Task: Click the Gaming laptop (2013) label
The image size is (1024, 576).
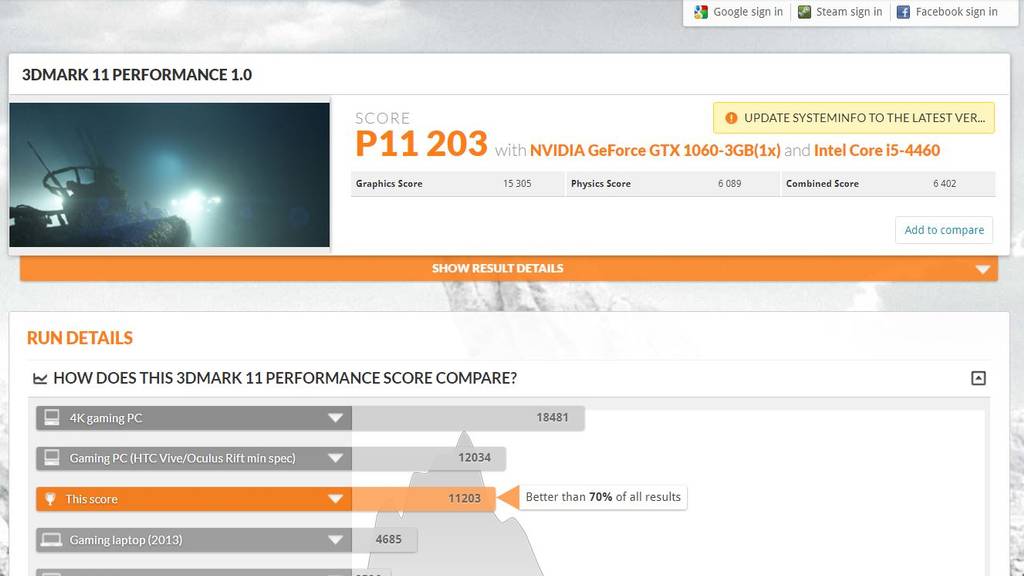Action: click(x=126, y=540)
